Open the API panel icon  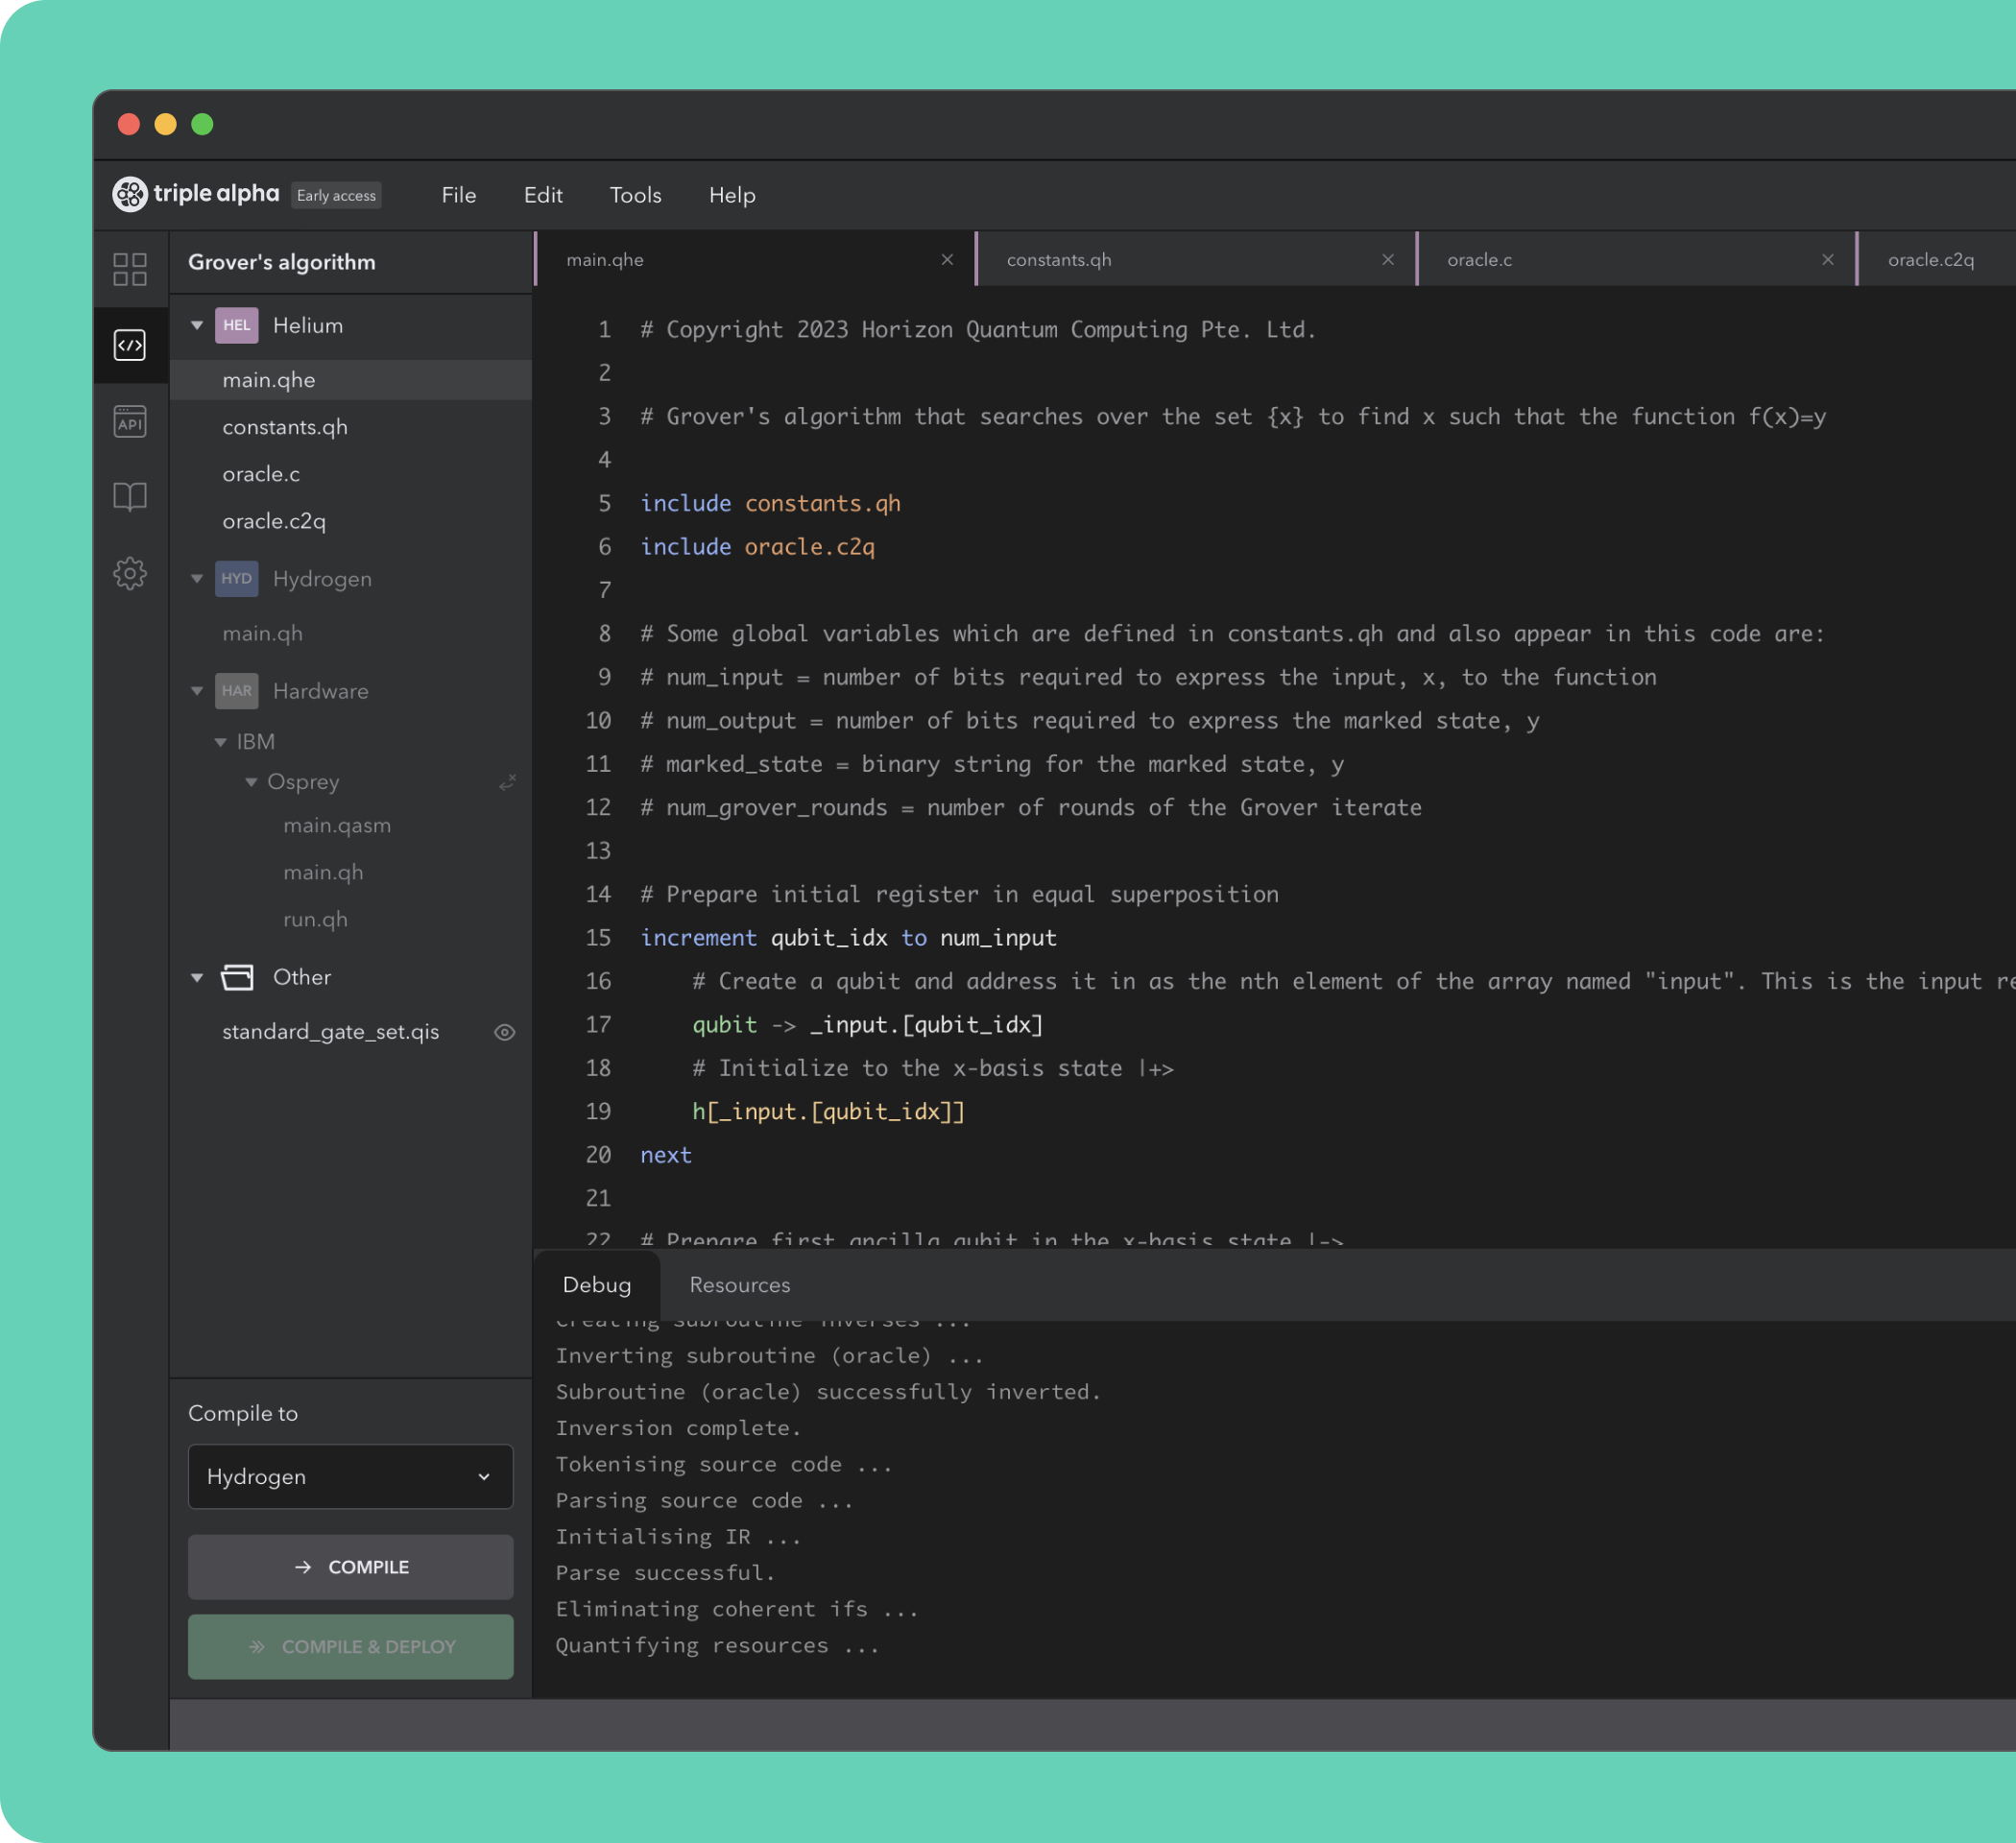coord(130,422)
